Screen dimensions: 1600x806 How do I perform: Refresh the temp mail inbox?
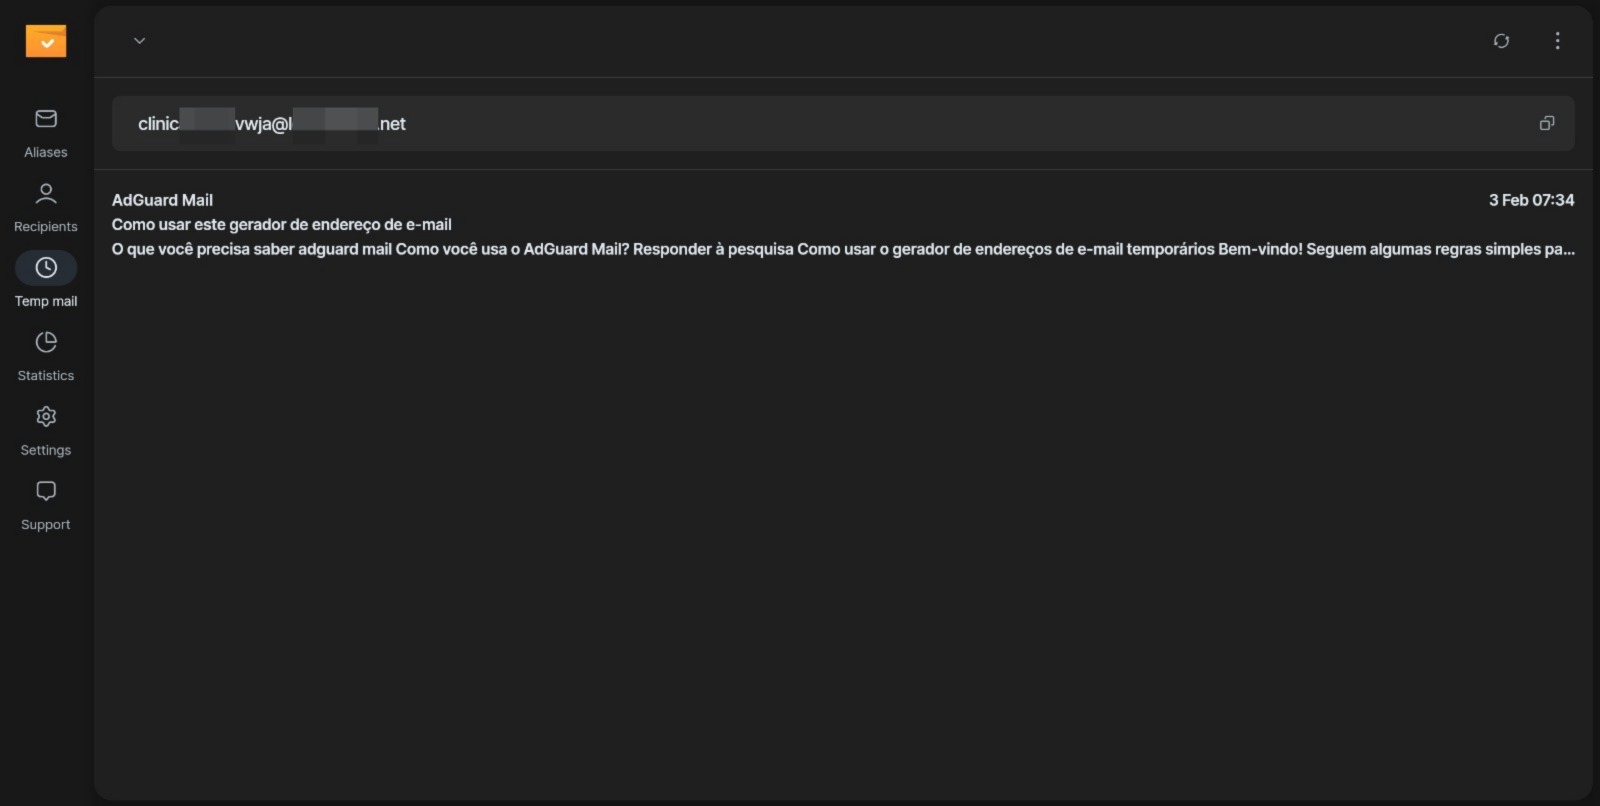pyautogui.click(x=1501, y=41)
